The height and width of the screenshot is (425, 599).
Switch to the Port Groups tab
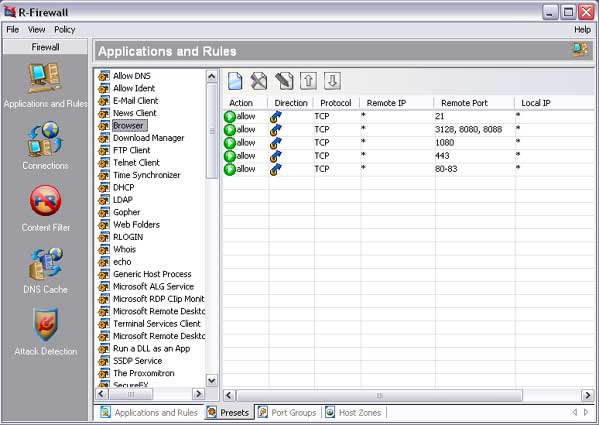pyautogui.click(x=287, y=412)
